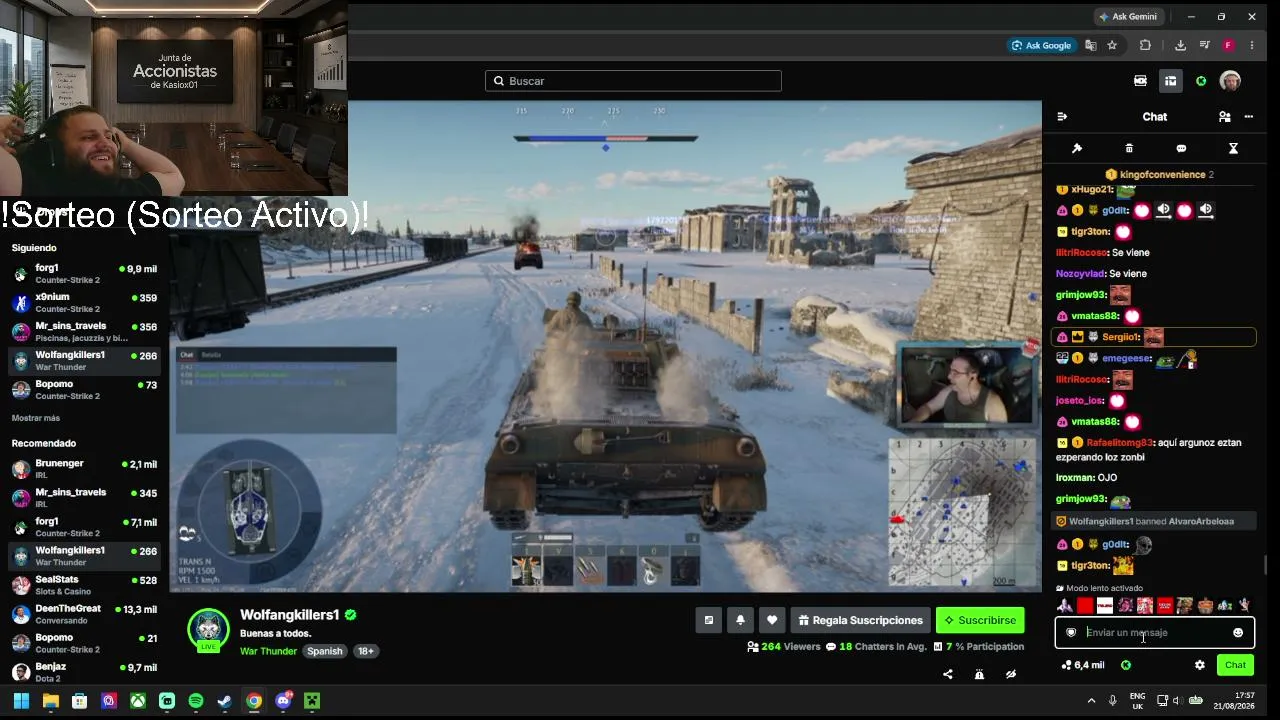The width and height of the screenshot is (1280, 720).
Task: Open Chrome media control icon
Action: coord(1204,45)
